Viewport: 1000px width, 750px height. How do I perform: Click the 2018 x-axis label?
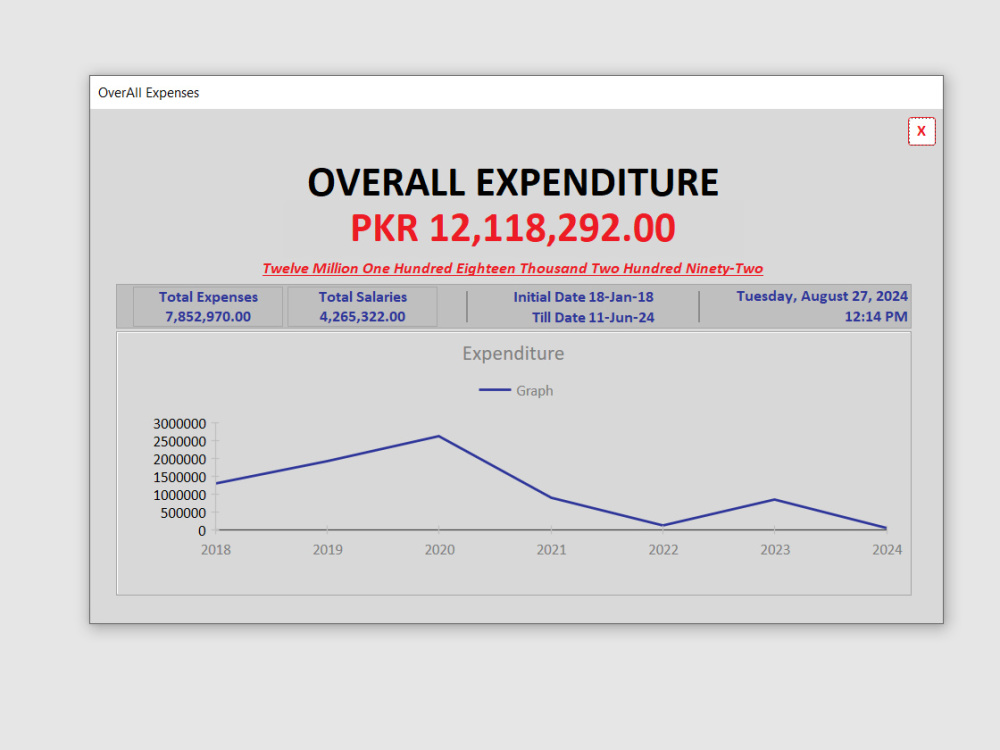[x=216, y=550]
